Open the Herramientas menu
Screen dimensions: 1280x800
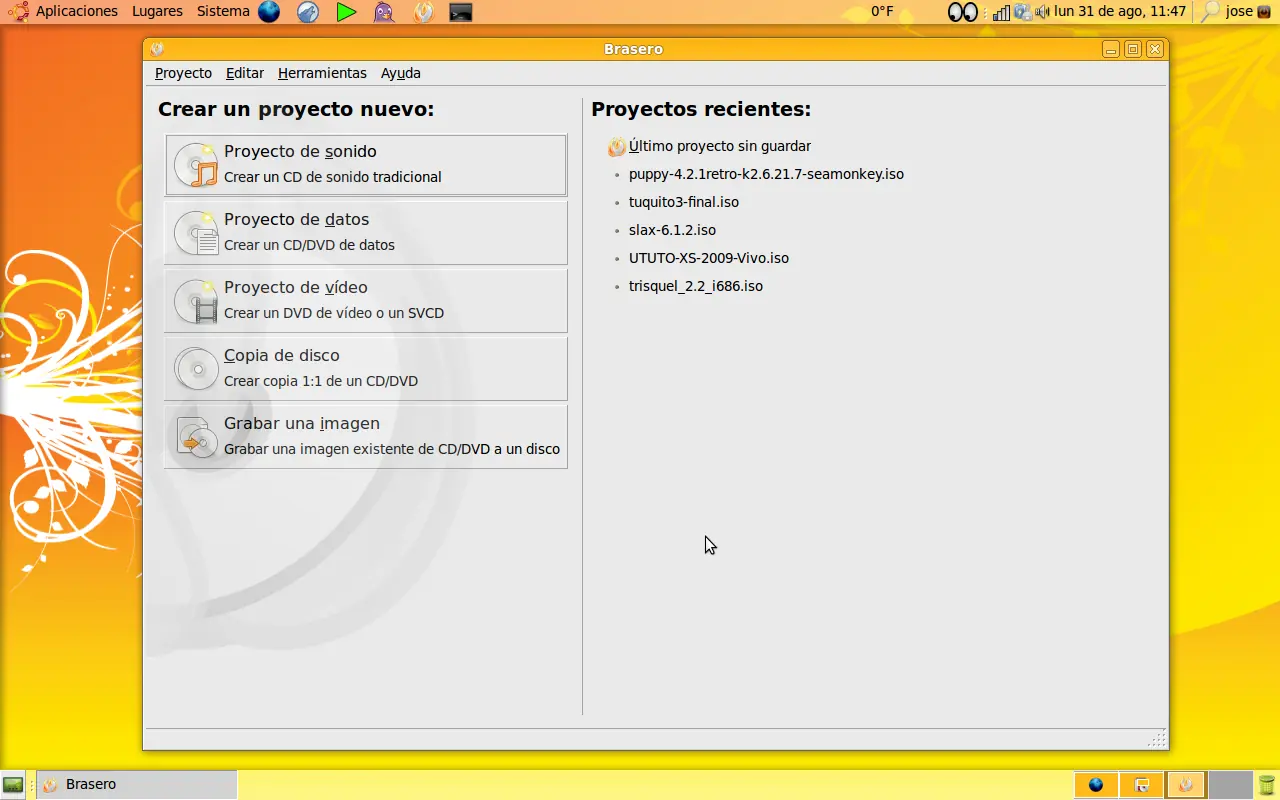[322, 73]
